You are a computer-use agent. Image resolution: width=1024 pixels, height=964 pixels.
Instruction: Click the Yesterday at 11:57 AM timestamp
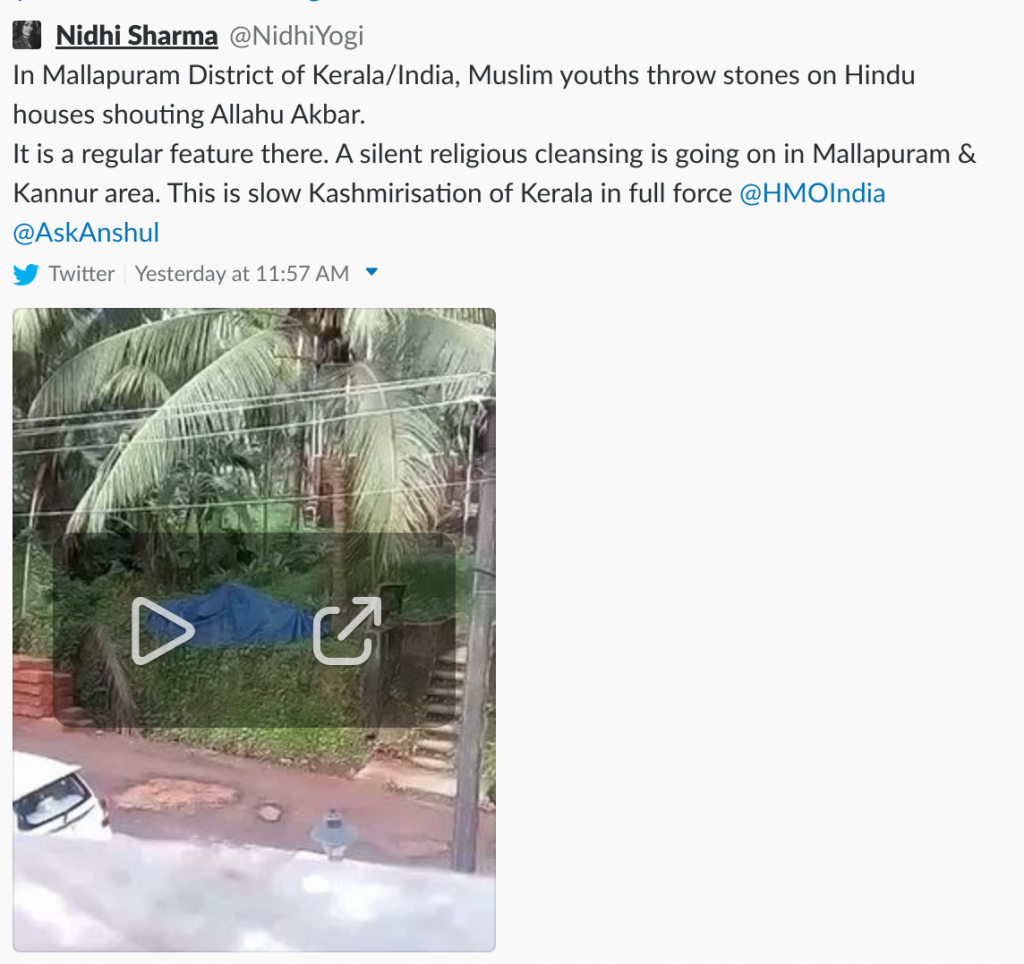pyautogui.click(x=242, y=274)
